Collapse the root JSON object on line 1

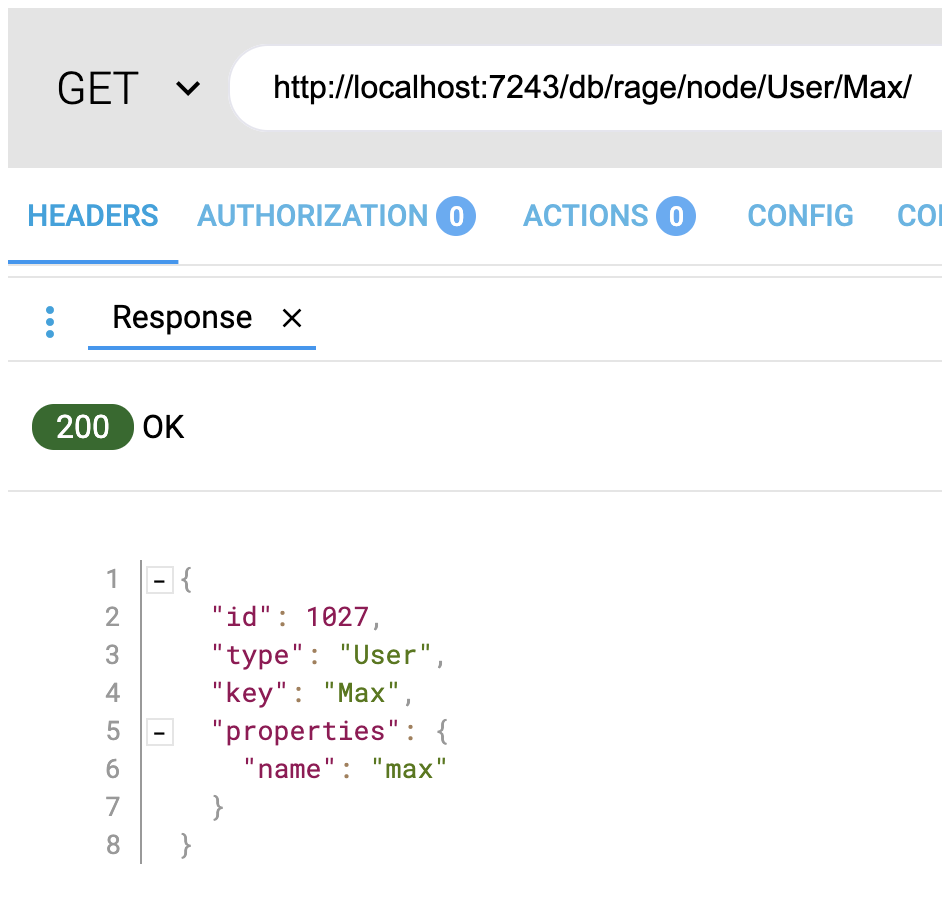tap(159, 580)
